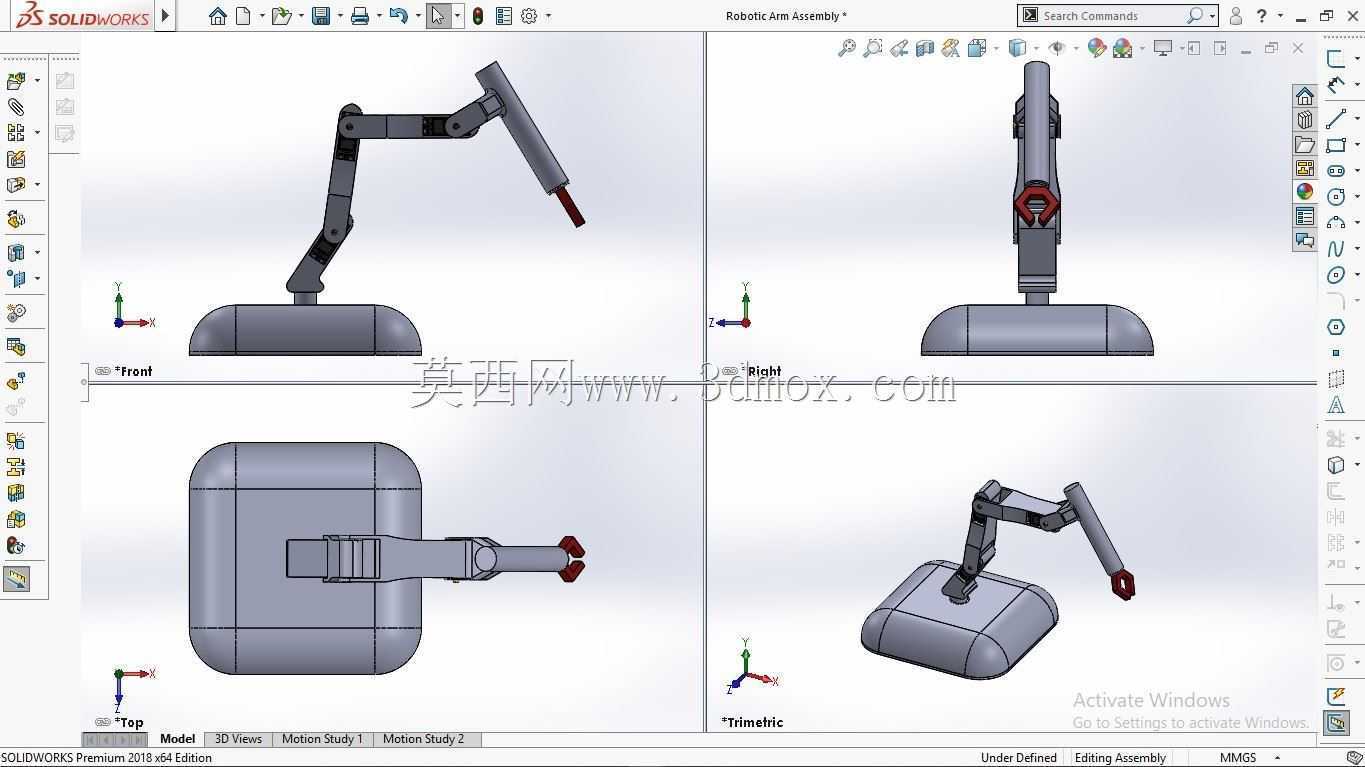Click the Linear Component Pattern icon
Screen dimensions: 1365x767
16,132
